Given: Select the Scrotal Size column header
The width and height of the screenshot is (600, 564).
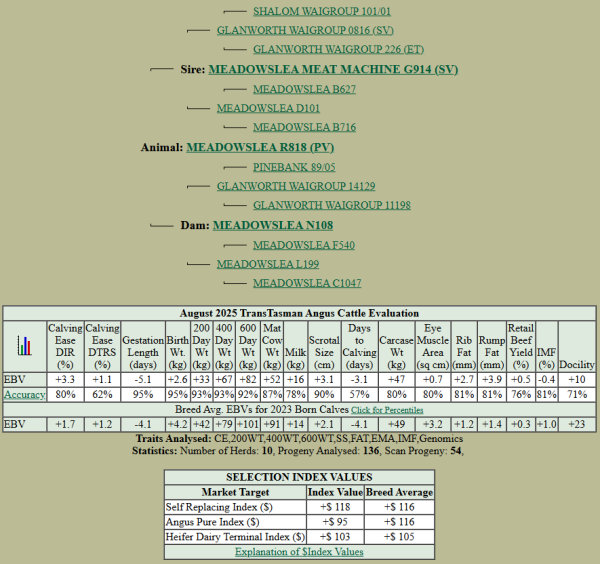Looking at the screenshot, I should coord(324,346).
